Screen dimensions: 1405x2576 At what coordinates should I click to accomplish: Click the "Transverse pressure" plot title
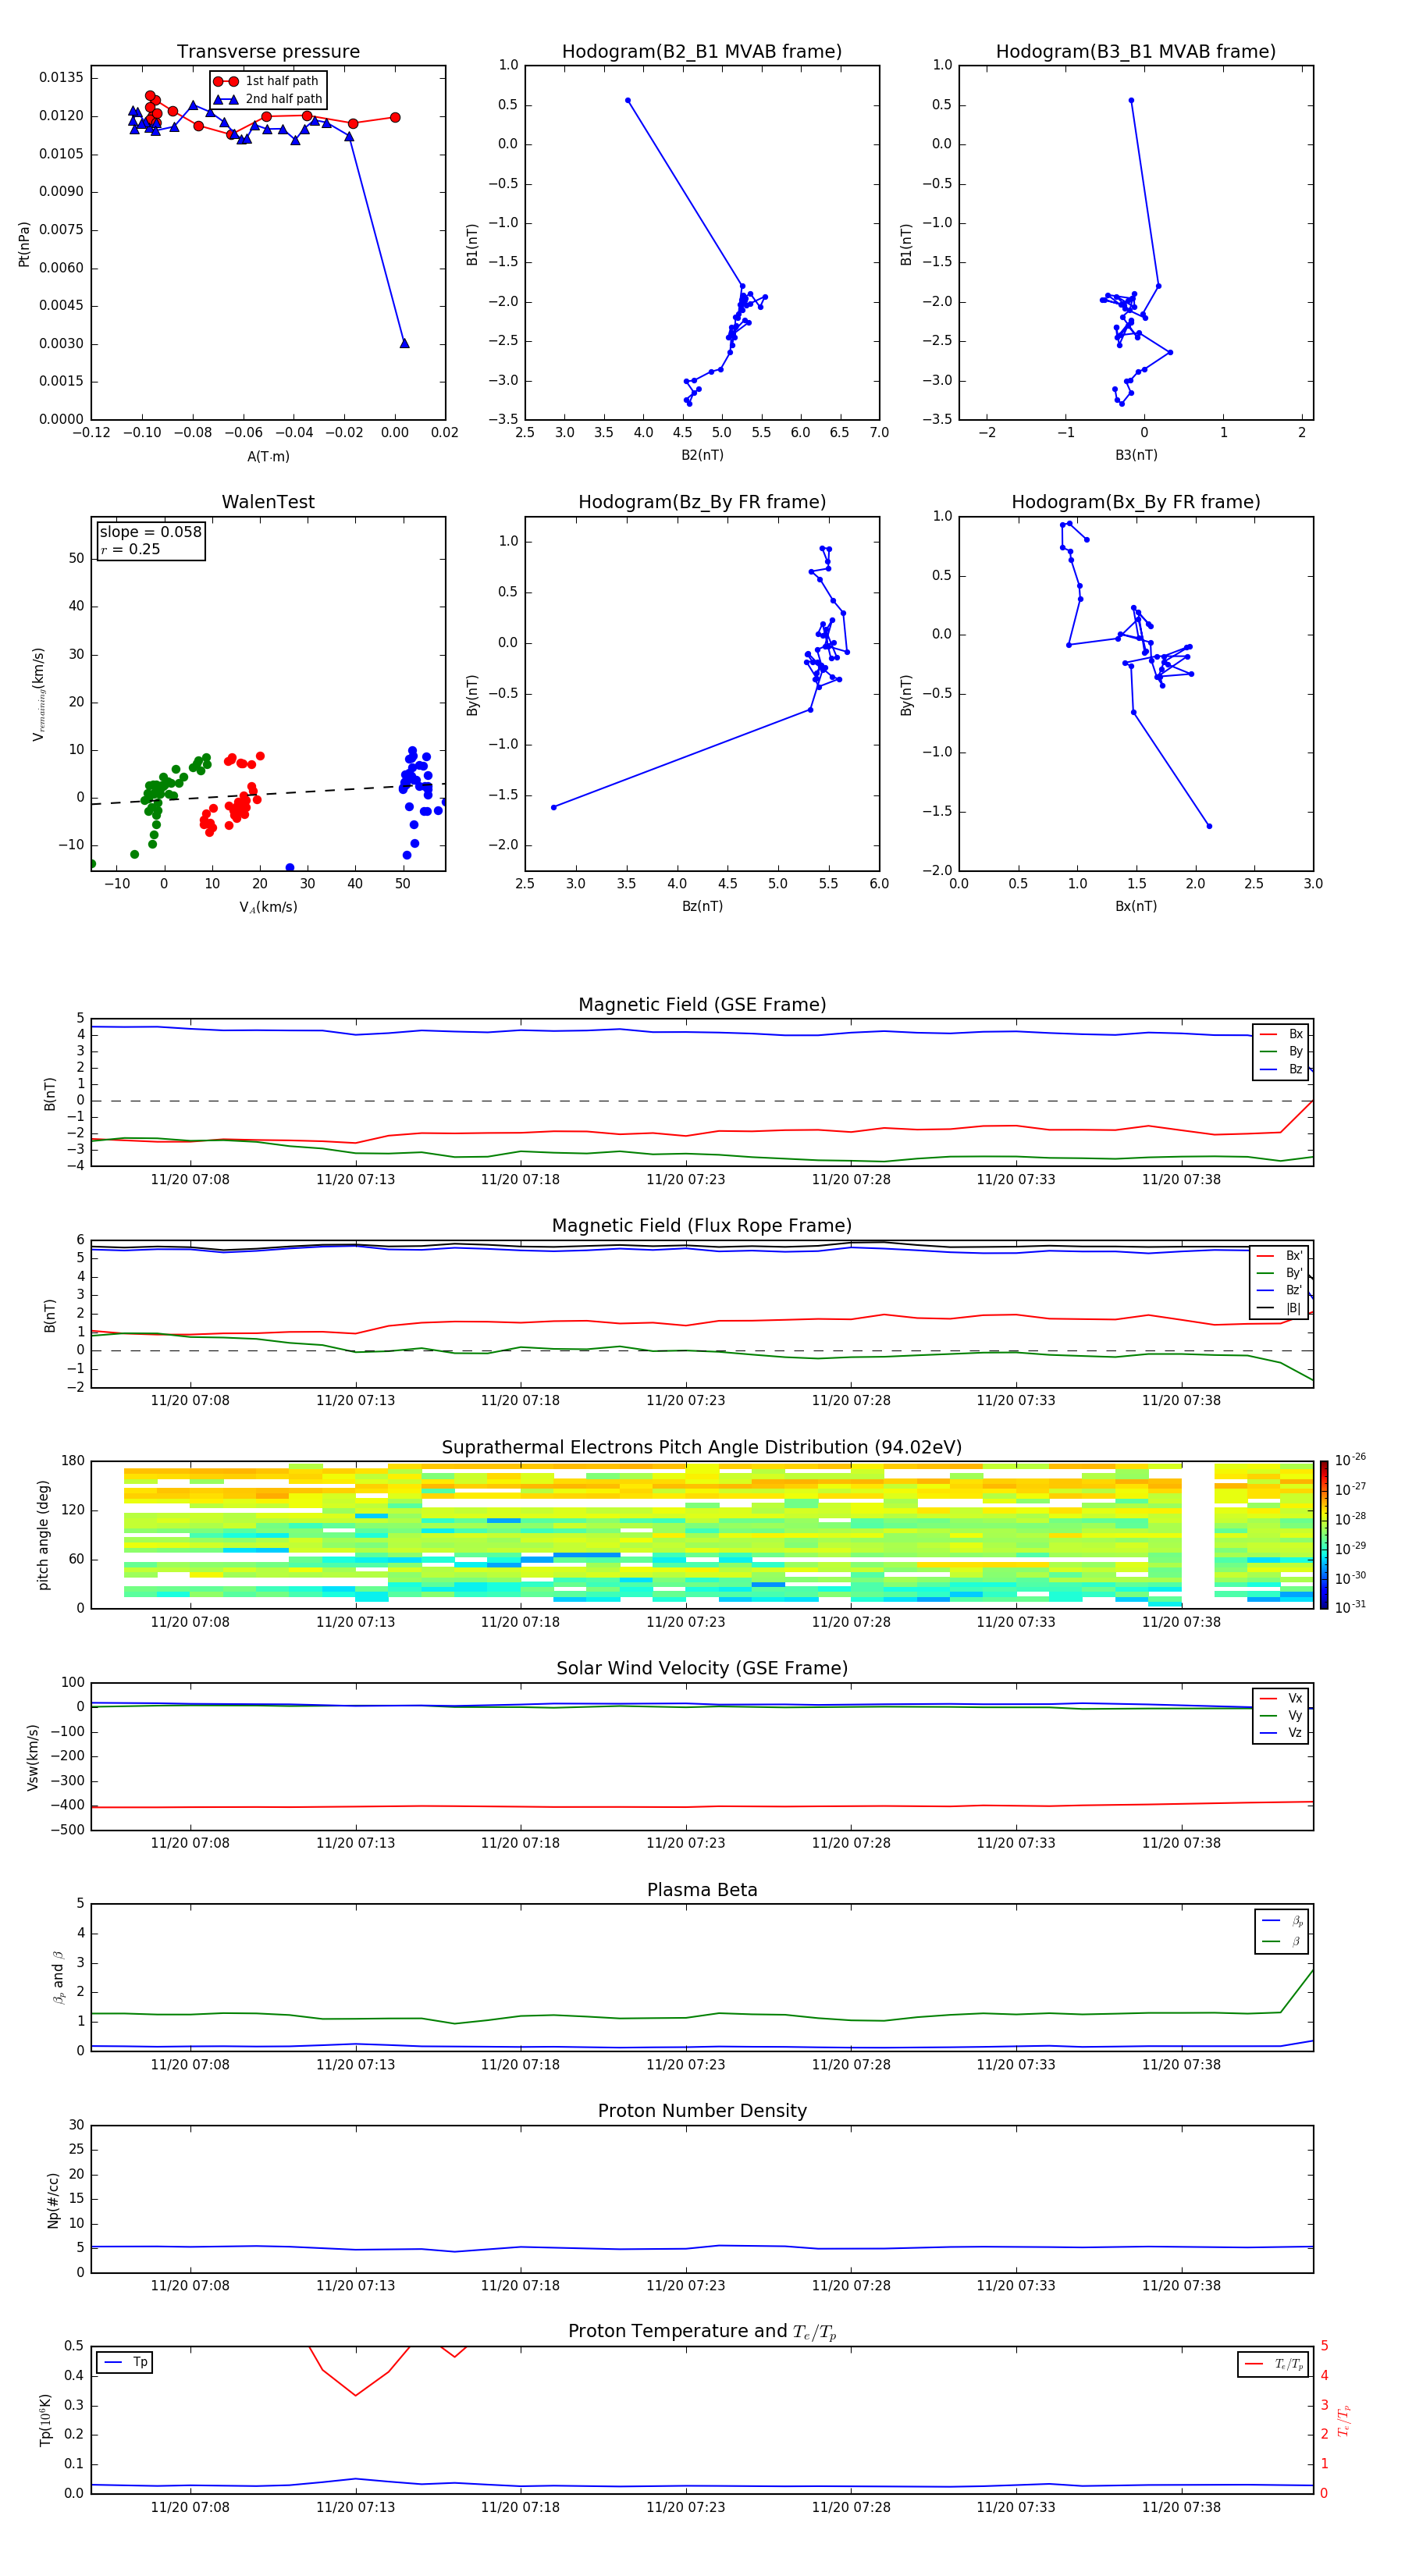268,52
